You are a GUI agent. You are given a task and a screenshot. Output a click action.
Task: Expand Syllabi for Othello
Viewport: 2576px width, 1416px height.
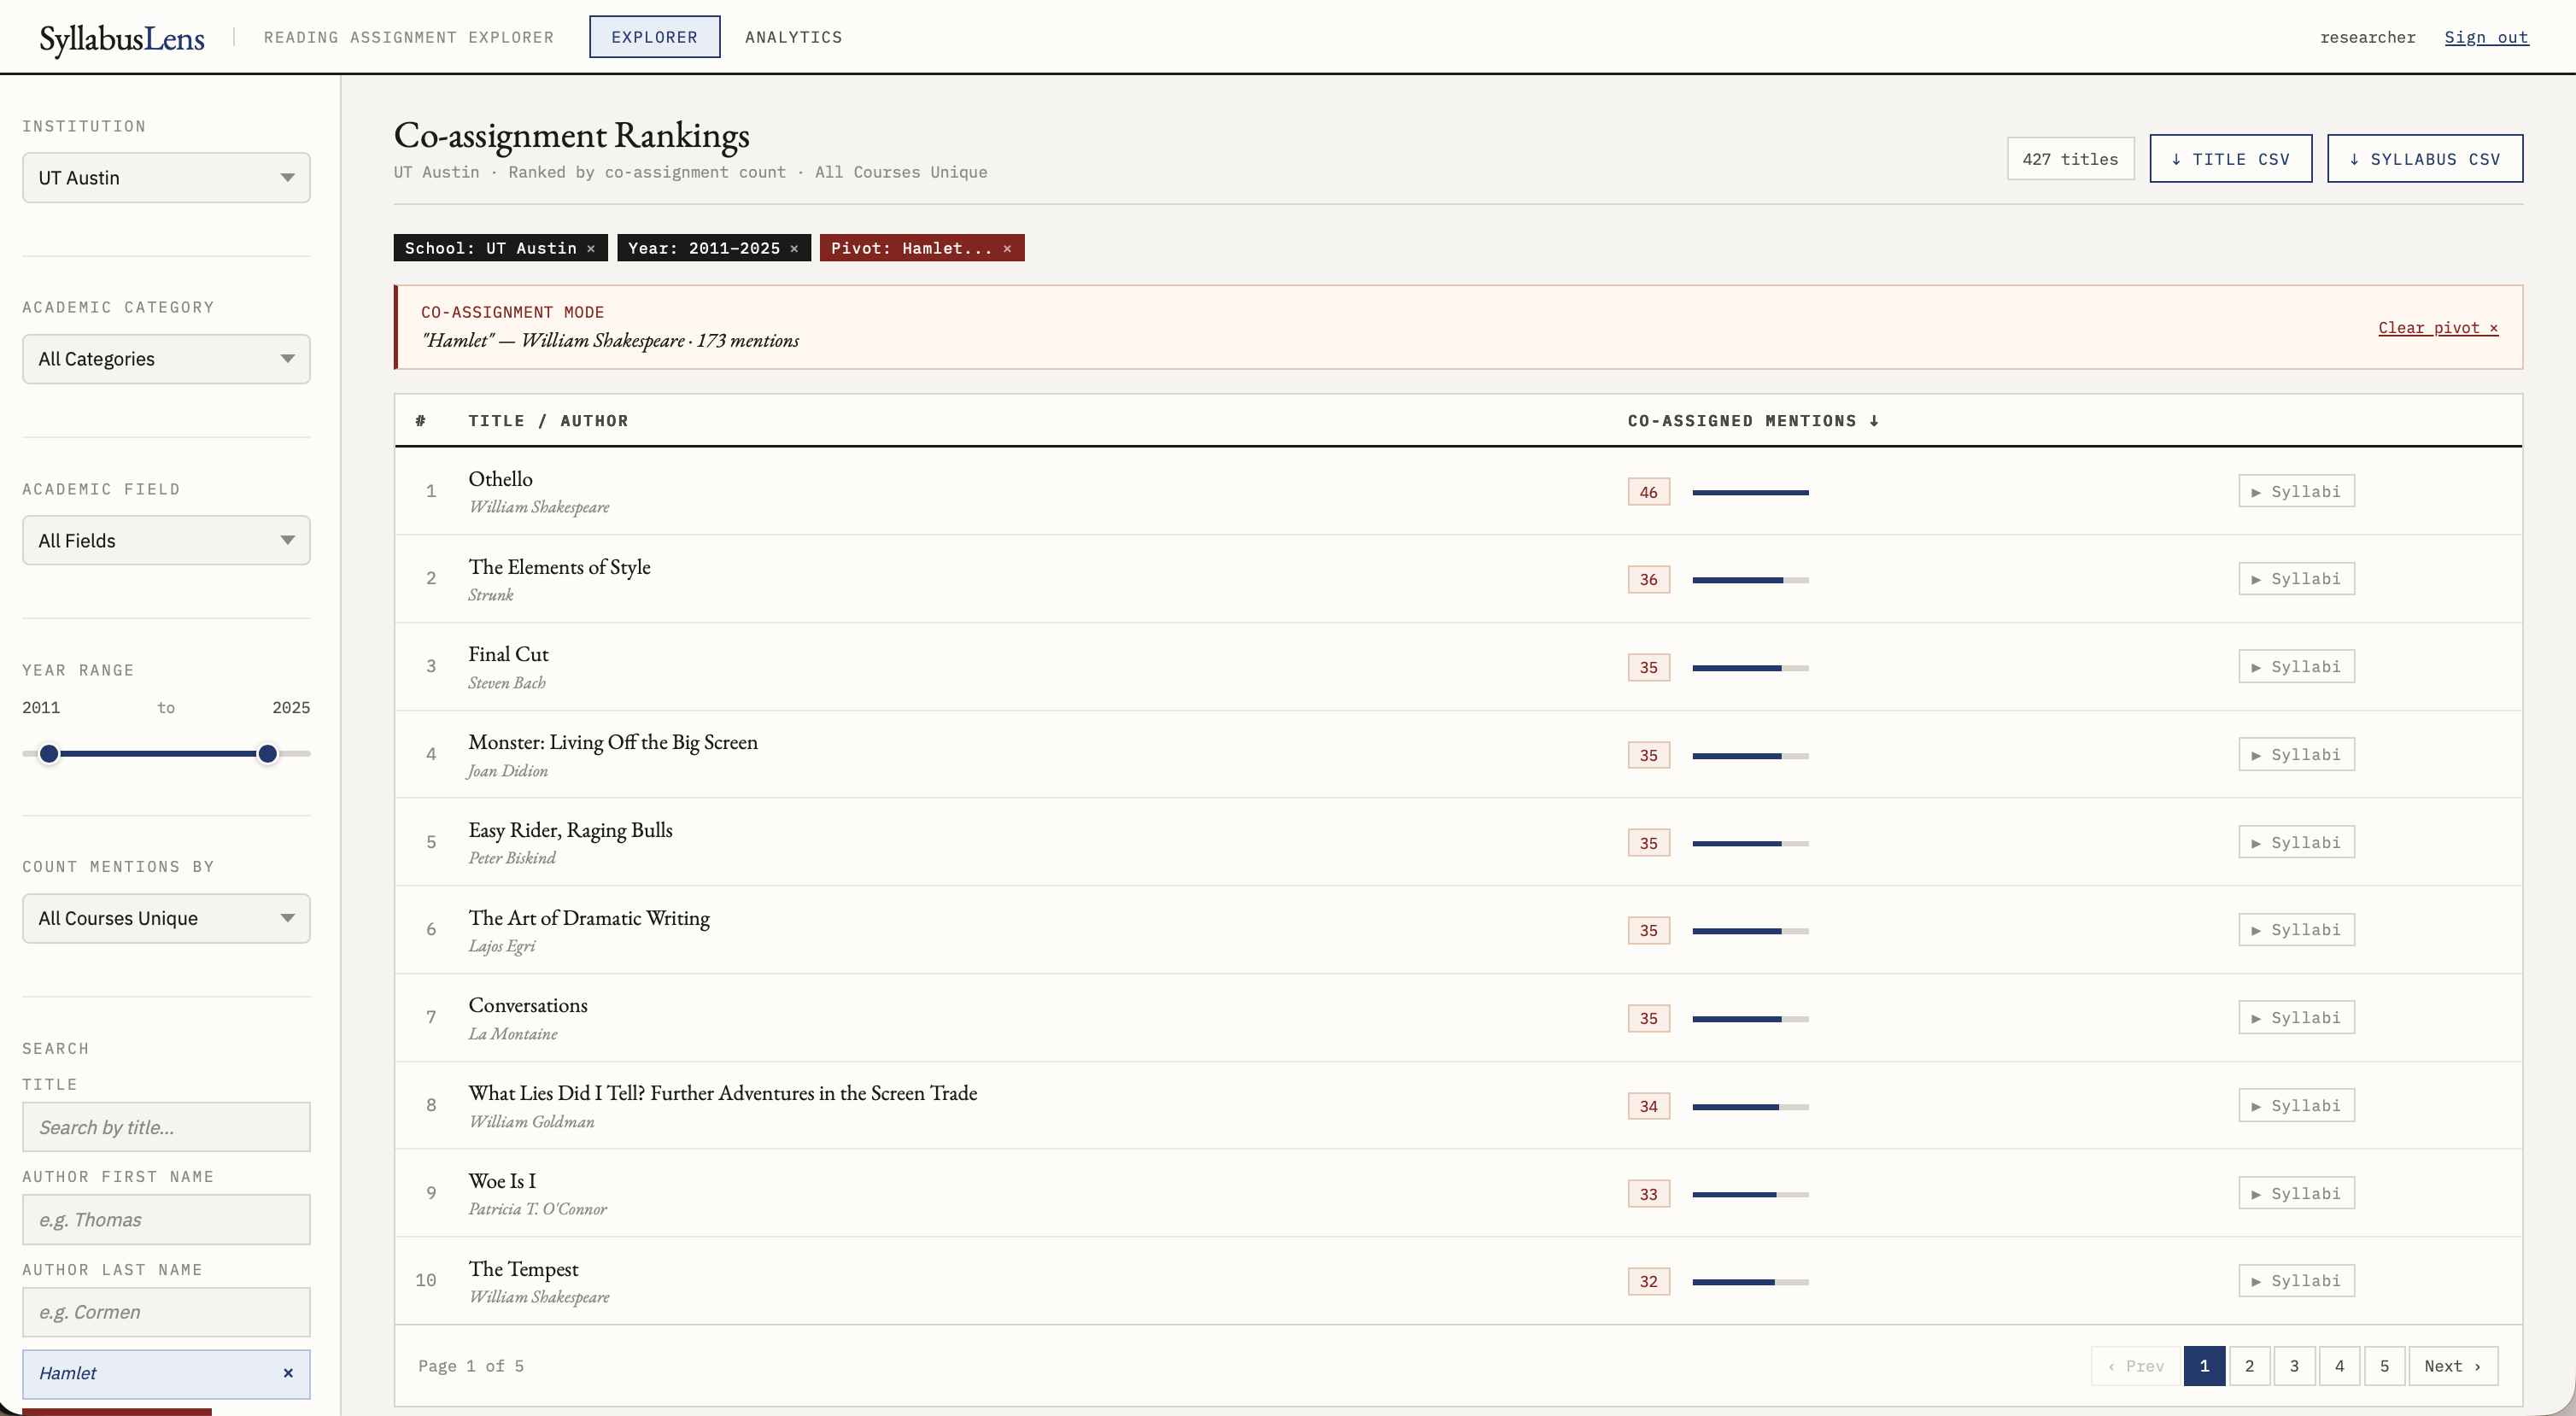click(2296, 491)
